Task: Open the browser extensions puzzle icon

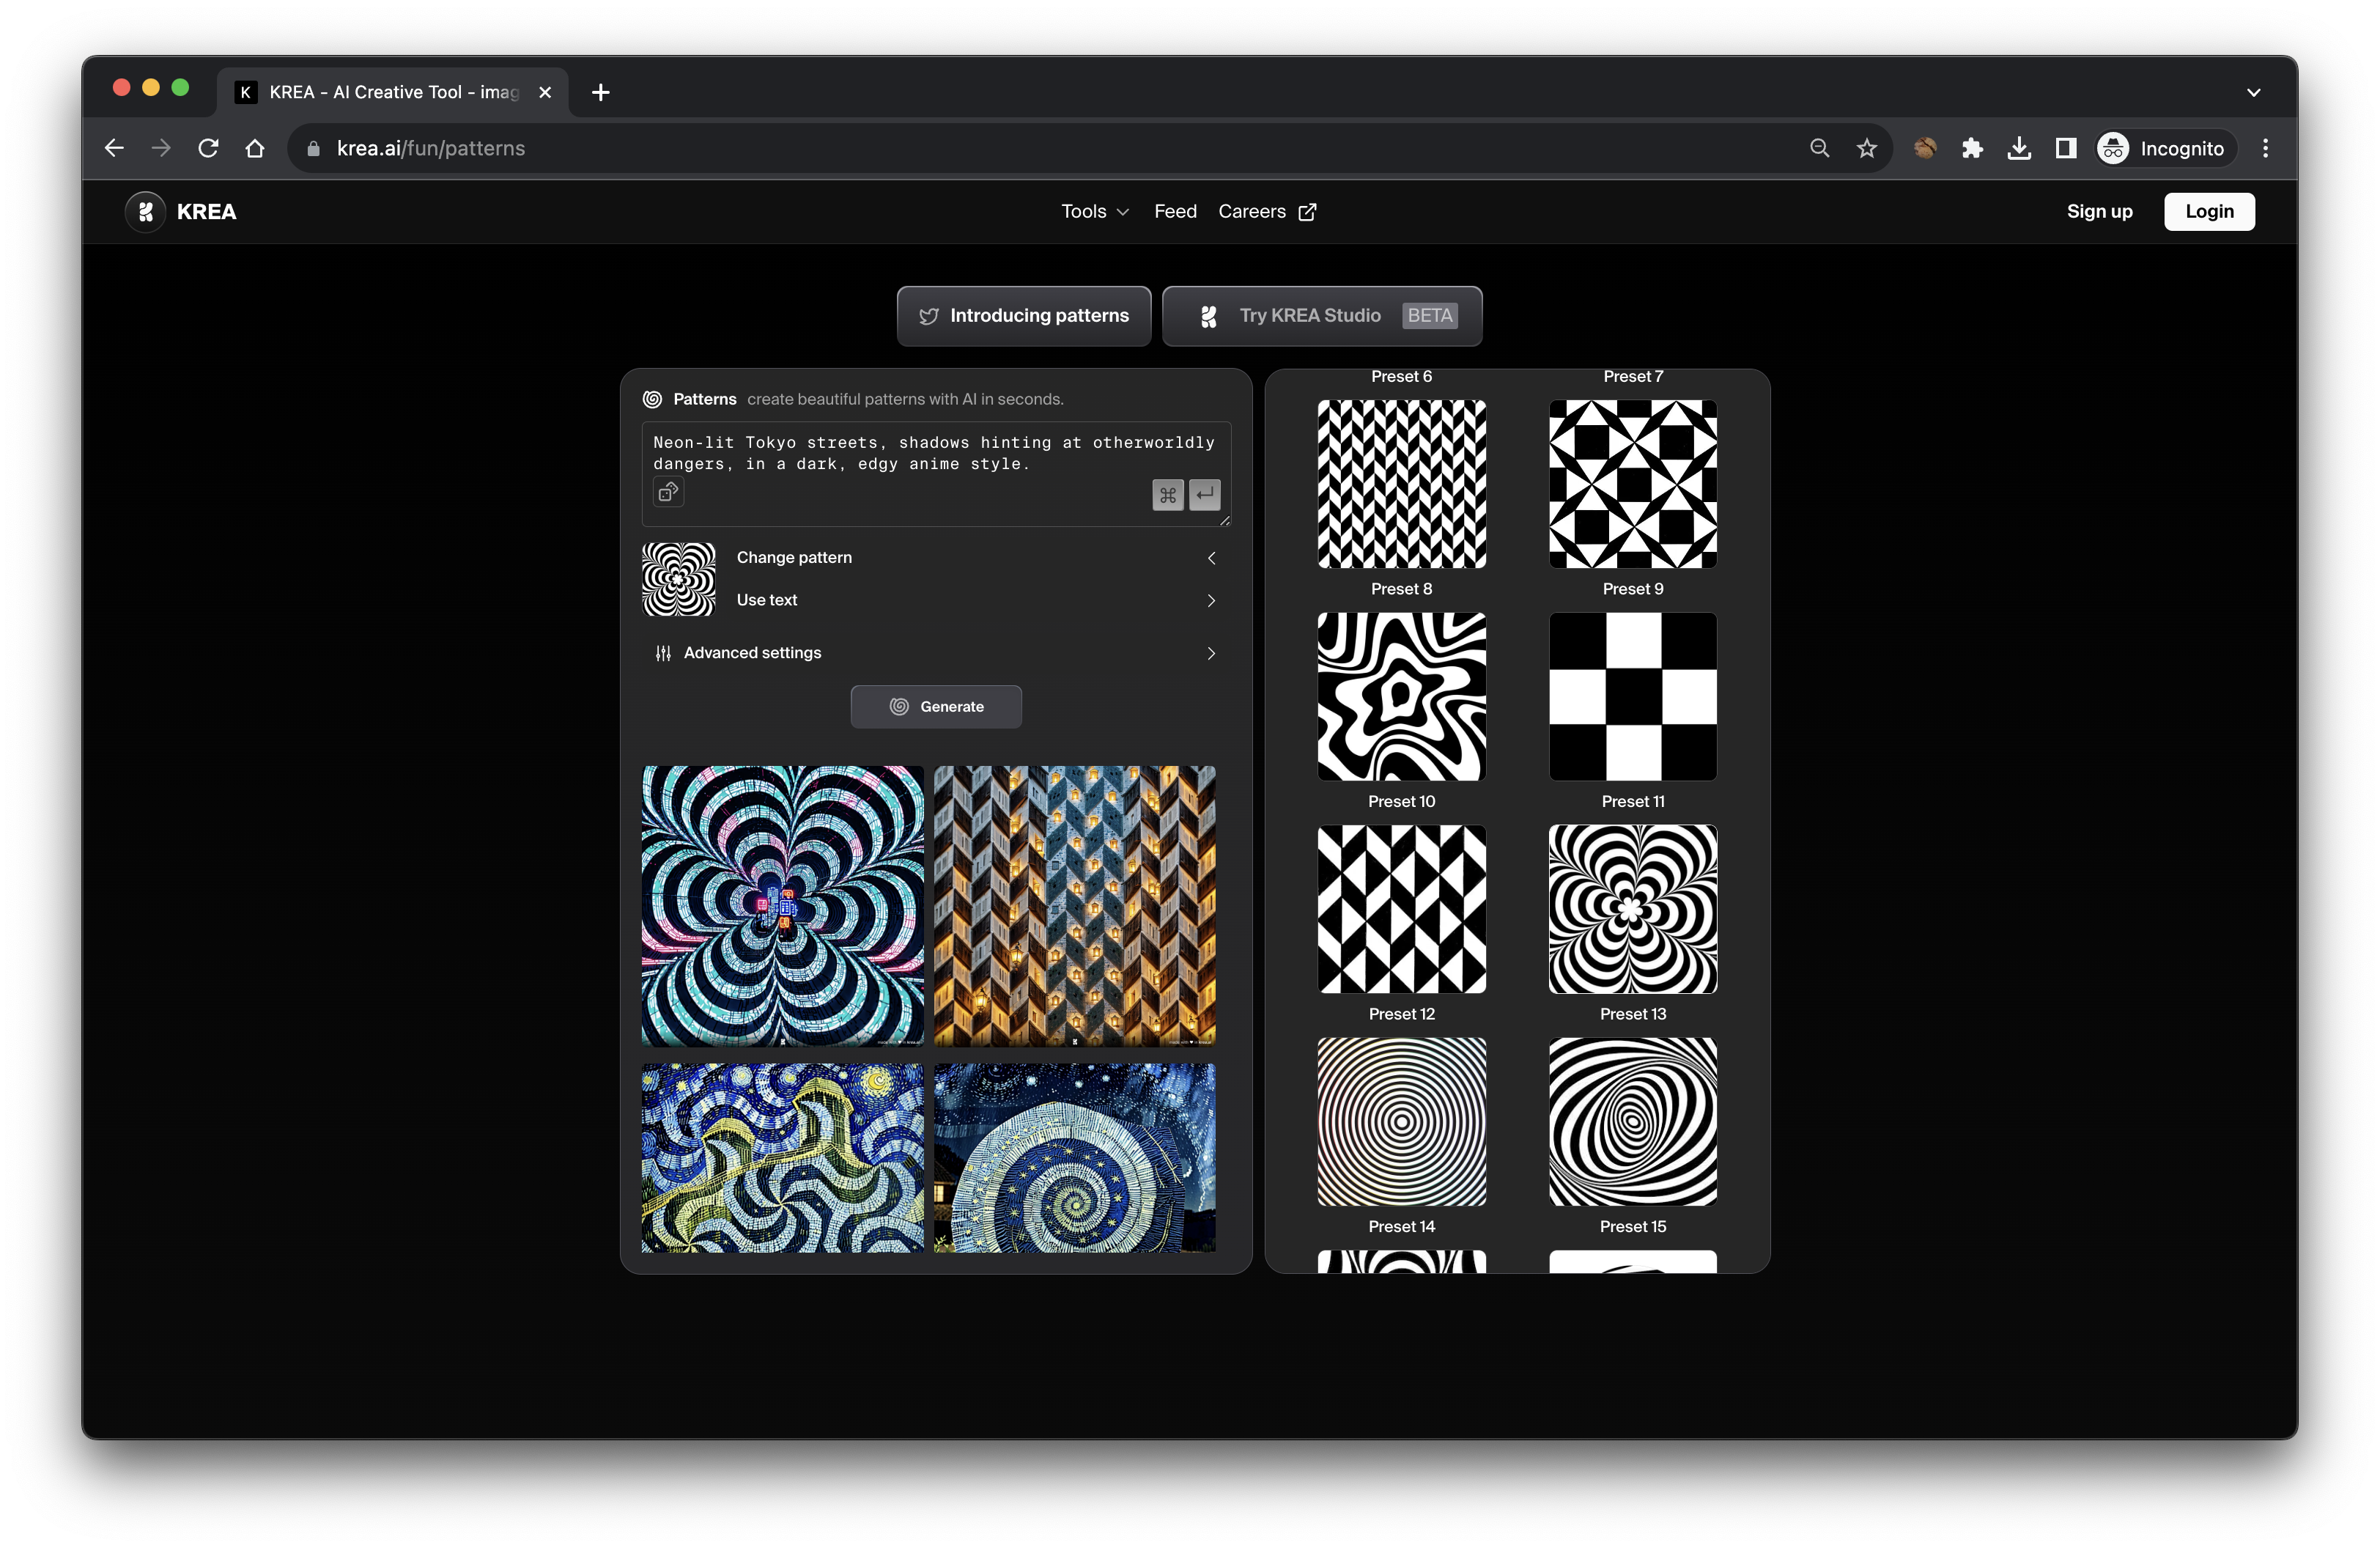Action: pos(1972,149)
